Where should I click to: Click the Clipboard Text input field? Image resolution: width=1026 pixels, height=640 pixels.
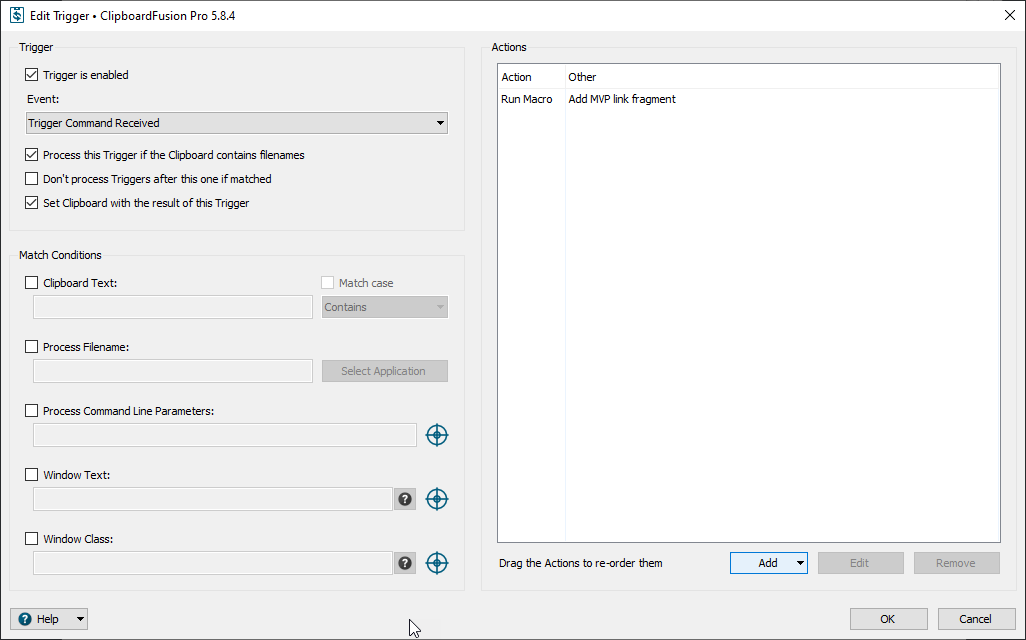(x=173, y=307)
